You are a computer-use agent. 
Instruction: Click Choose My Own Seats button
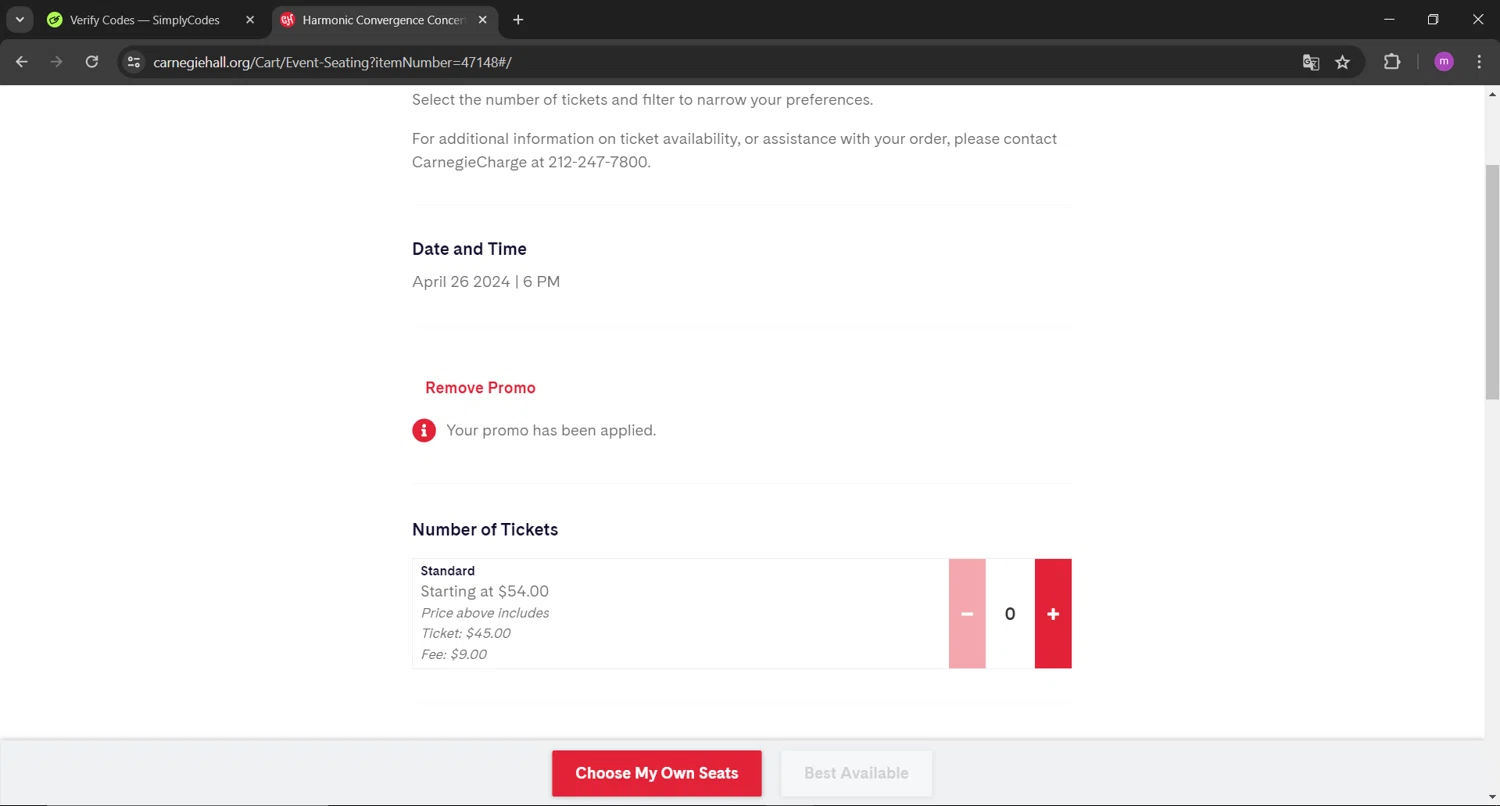(657, 773)
